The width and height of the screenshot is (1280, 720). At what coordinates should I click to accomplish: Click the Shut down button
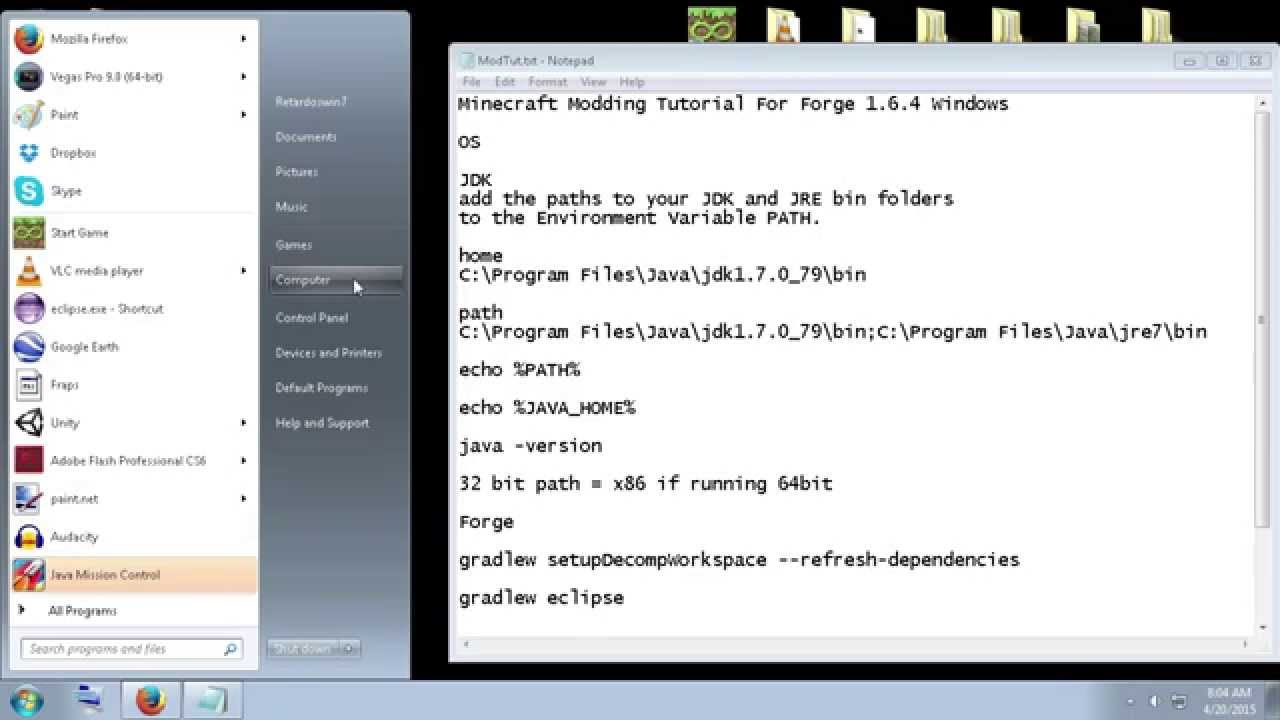pyautogui.click(x=304, y=649)
